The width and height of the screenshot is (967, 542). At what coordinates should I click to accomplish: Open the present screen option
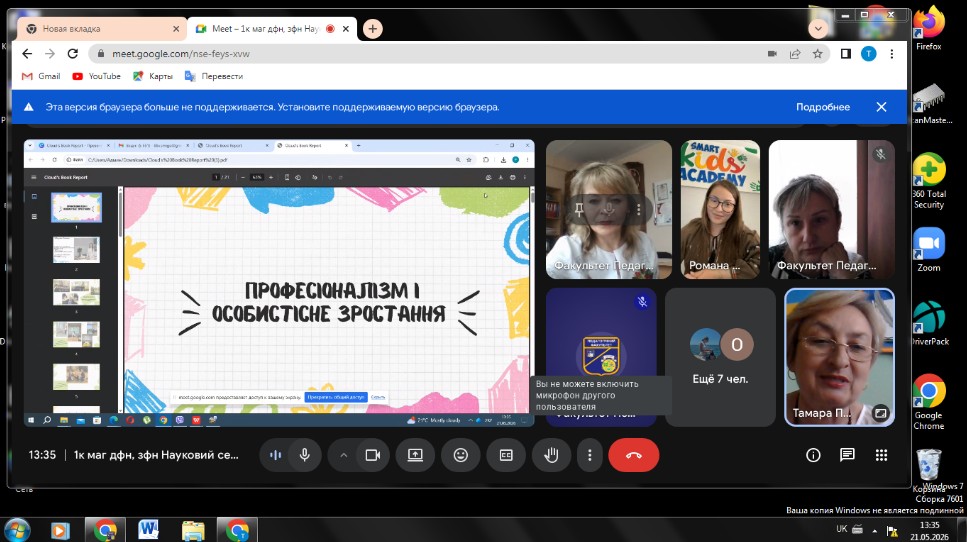(x=416, y=455)
